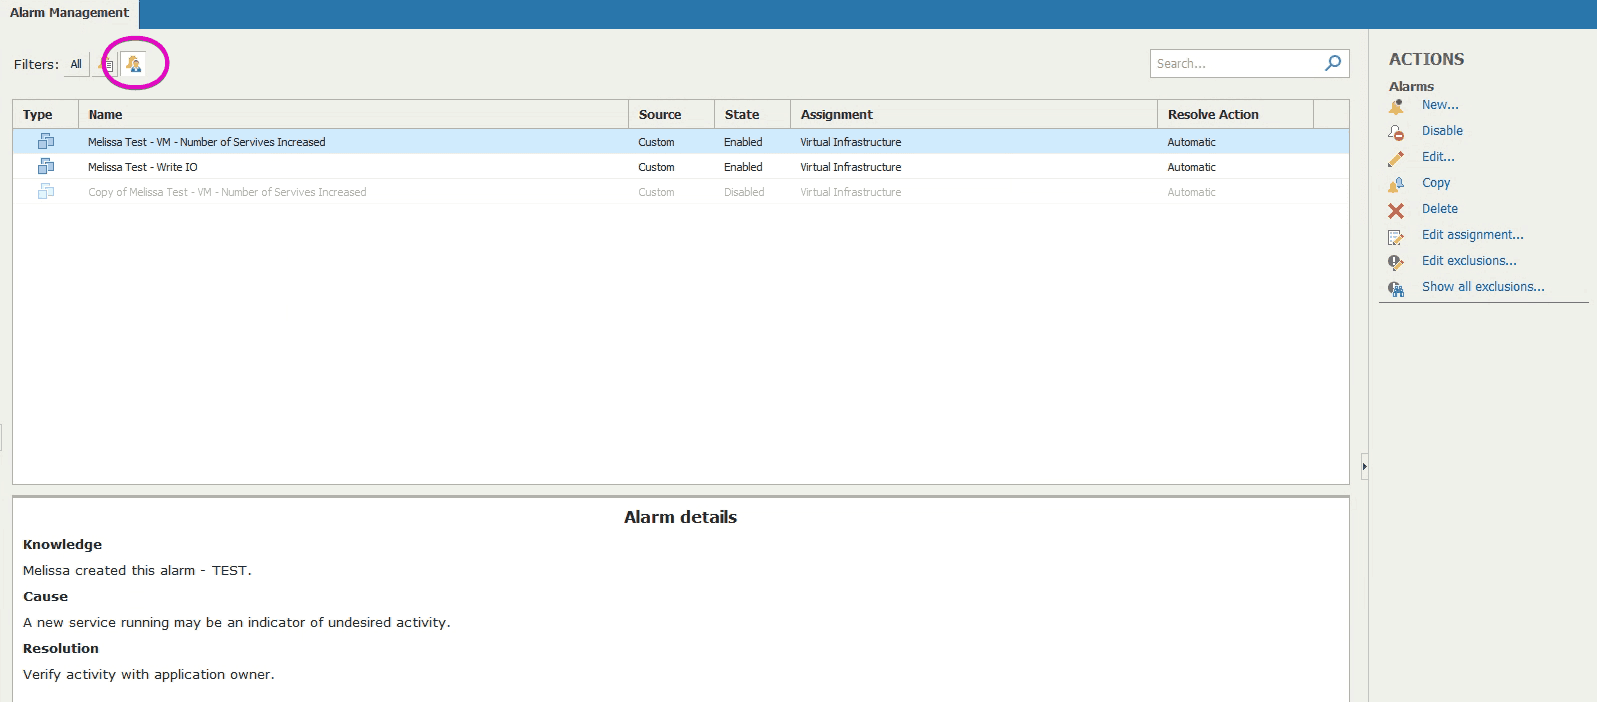Open Show all exclusions... link

coord(1483,287)
